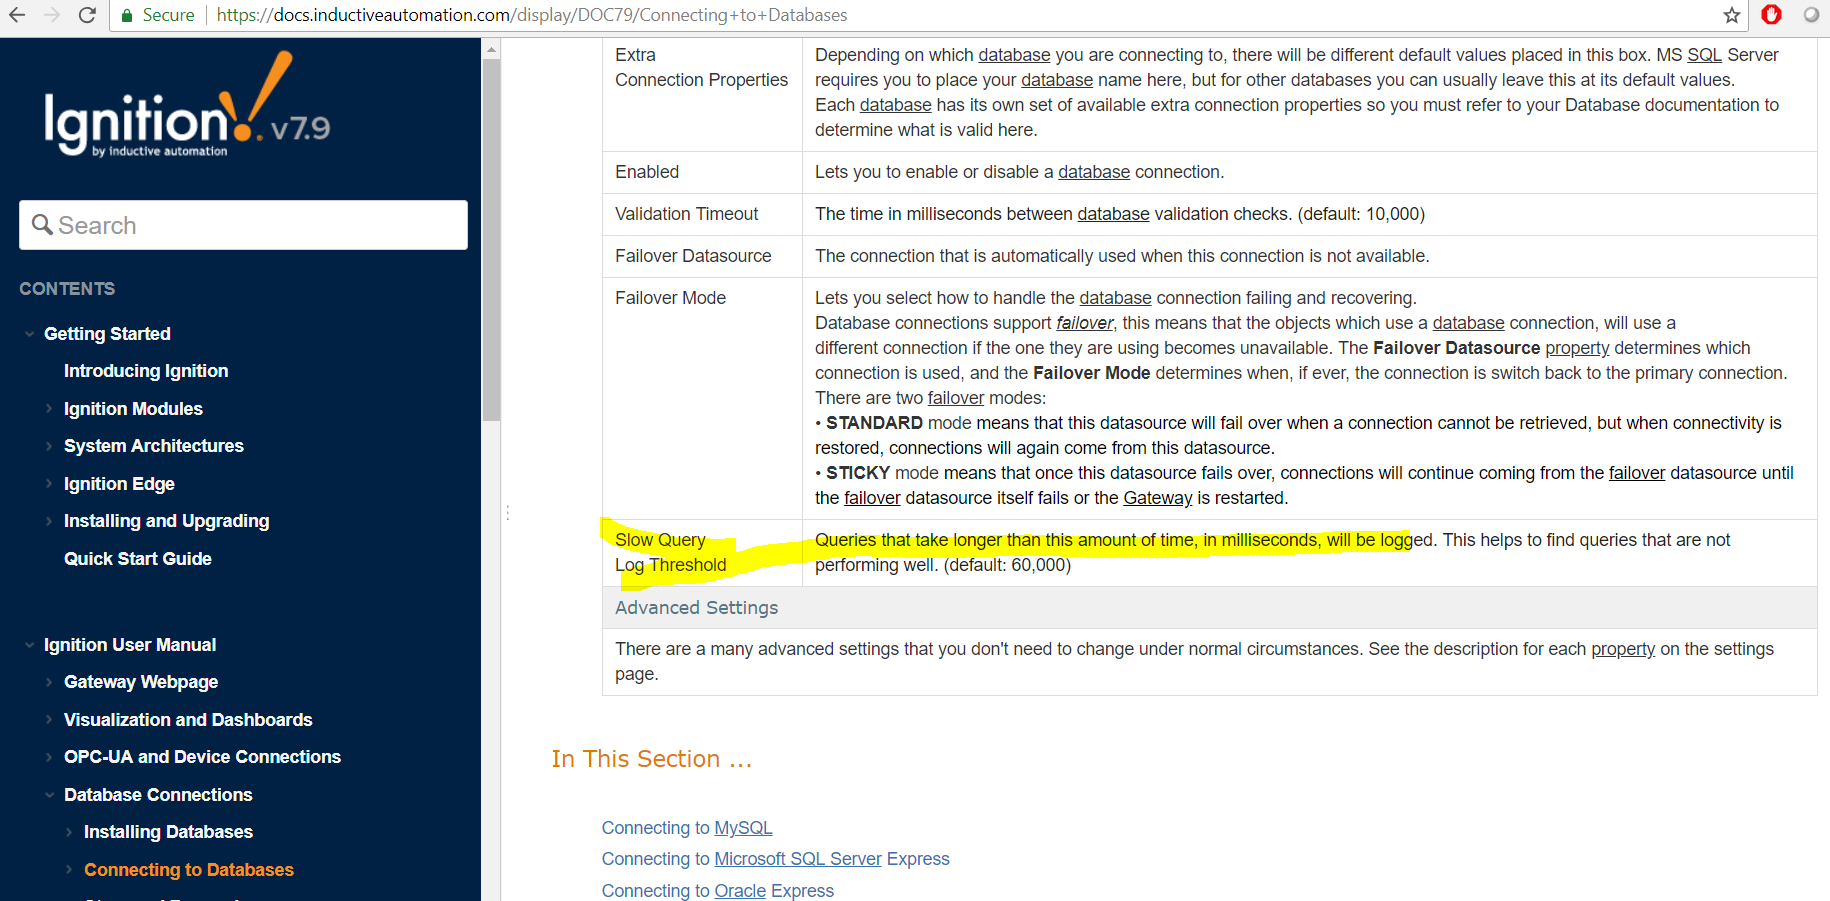Open the red Opera extension icon

tap(1771, 15)
